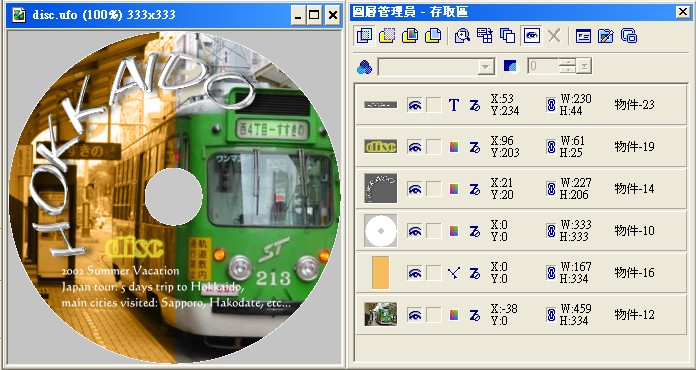Screen dimensions: 696x370
Task: Hide layer 物件-19 using its eye icon
Action: pos(415,147)
